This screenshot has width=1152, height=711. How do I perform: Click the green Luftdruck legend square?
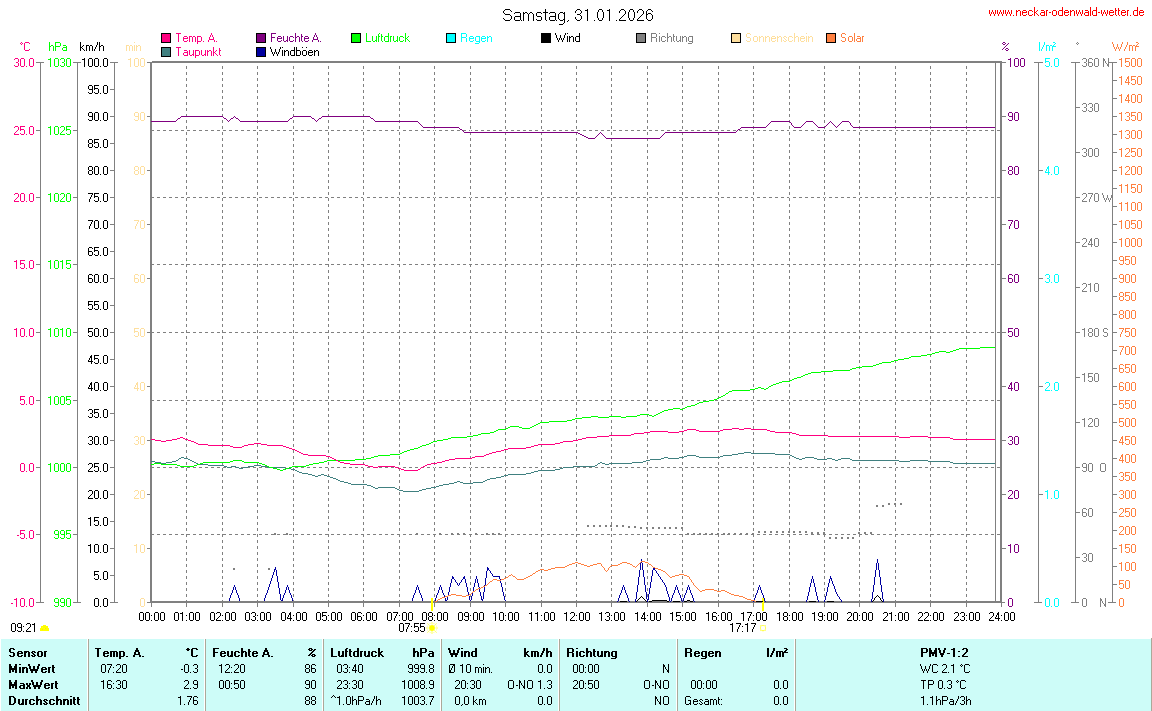[356, 38]
